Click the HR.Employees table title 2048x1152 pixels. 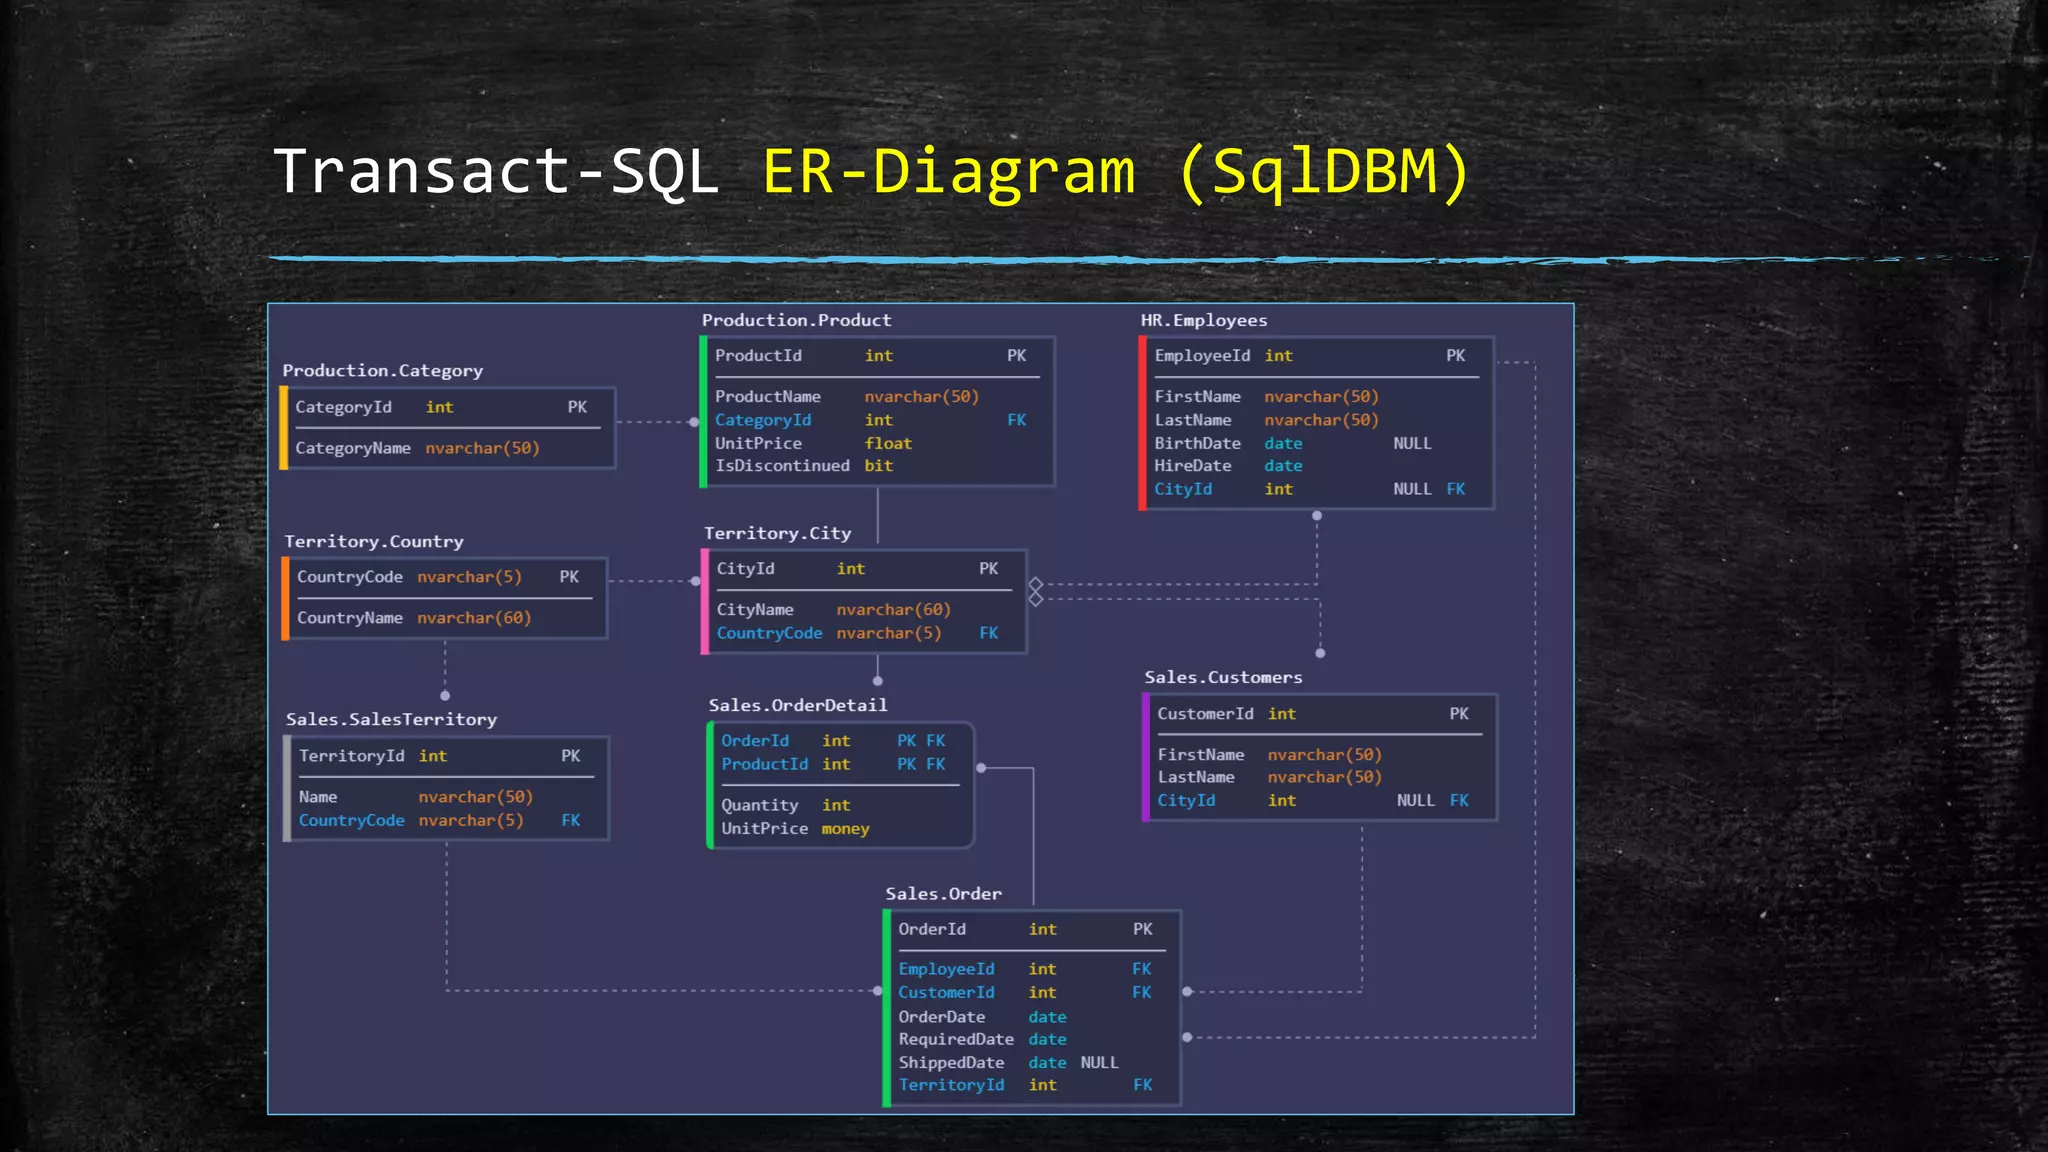(1203, 320)
